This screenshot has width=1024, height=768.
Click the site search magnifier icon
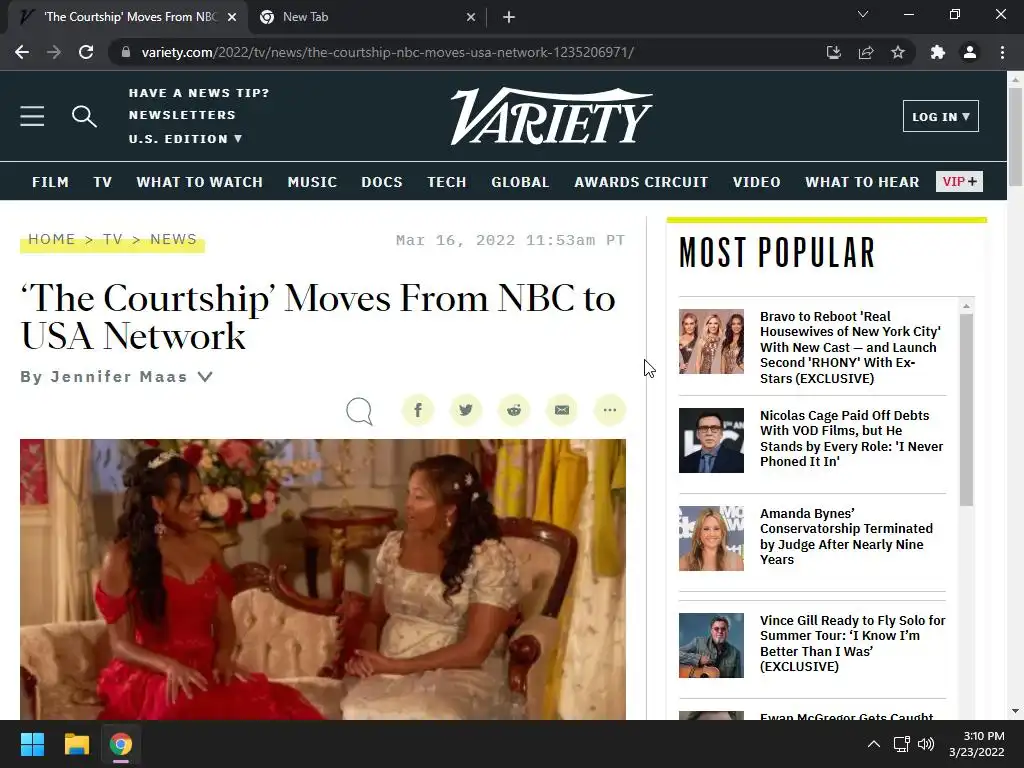pos(84,116)
